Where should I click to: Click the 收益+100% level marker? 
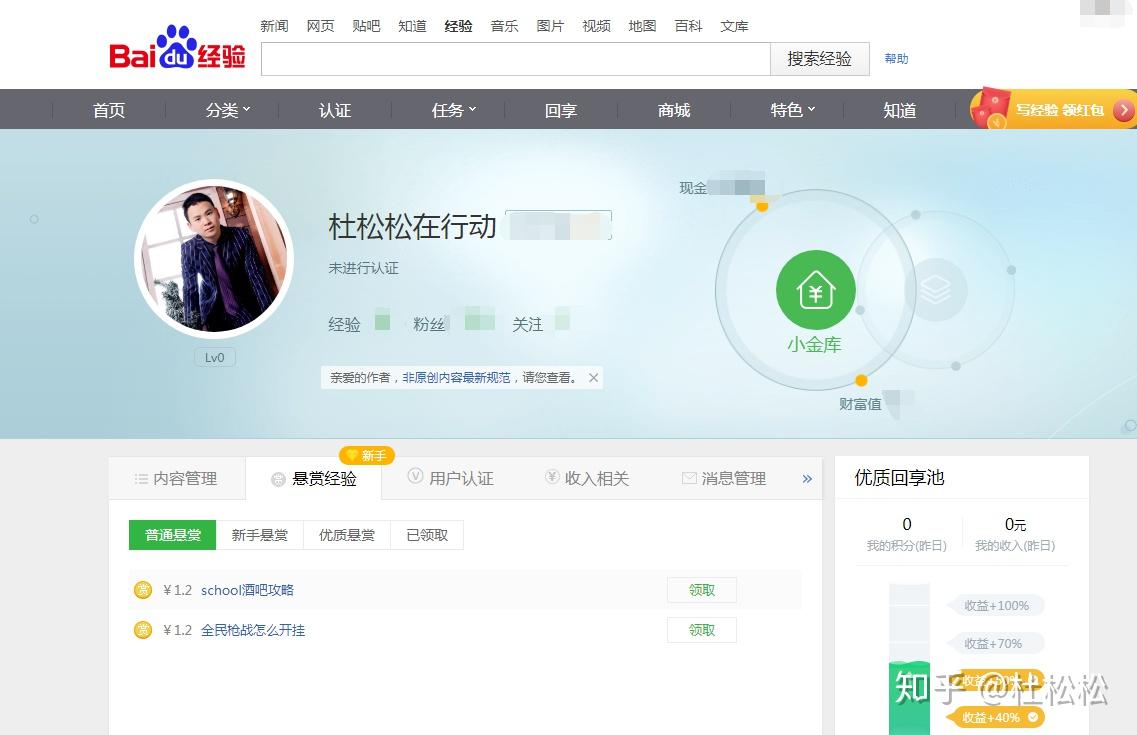[996, 605]
